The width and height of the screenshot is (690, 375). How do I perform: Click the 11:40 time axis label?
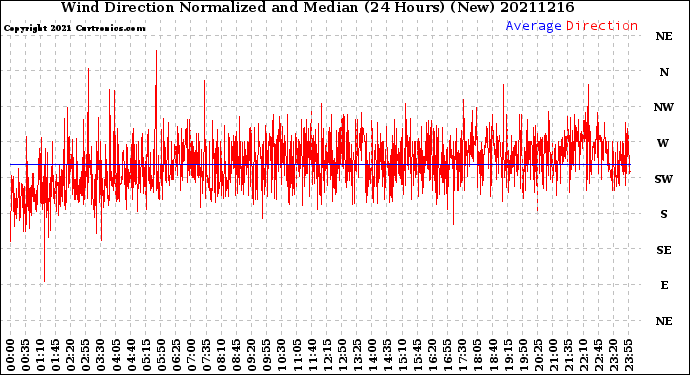pyautogui.click(x=312, y=355)
